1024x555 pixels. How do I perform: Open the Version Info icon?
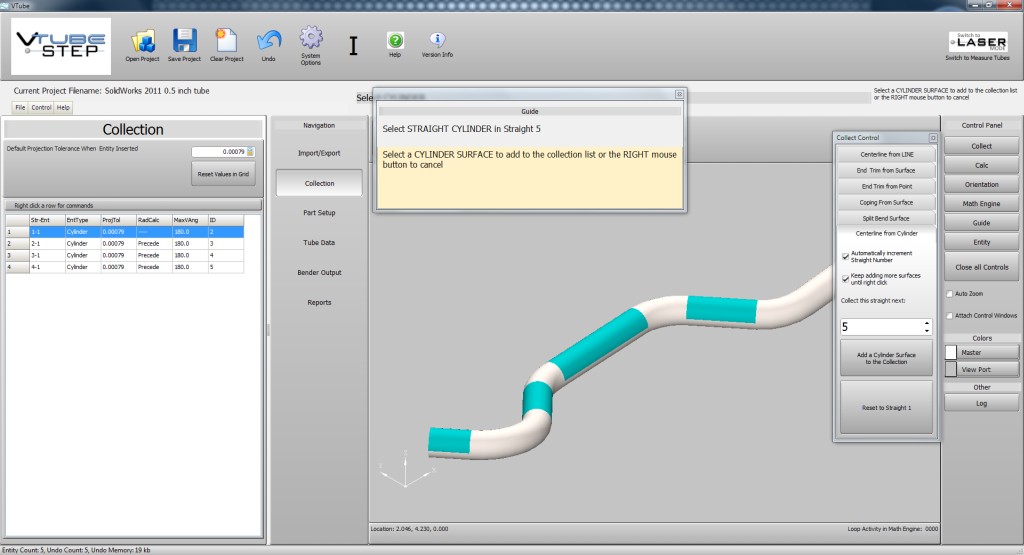(437, 40)
